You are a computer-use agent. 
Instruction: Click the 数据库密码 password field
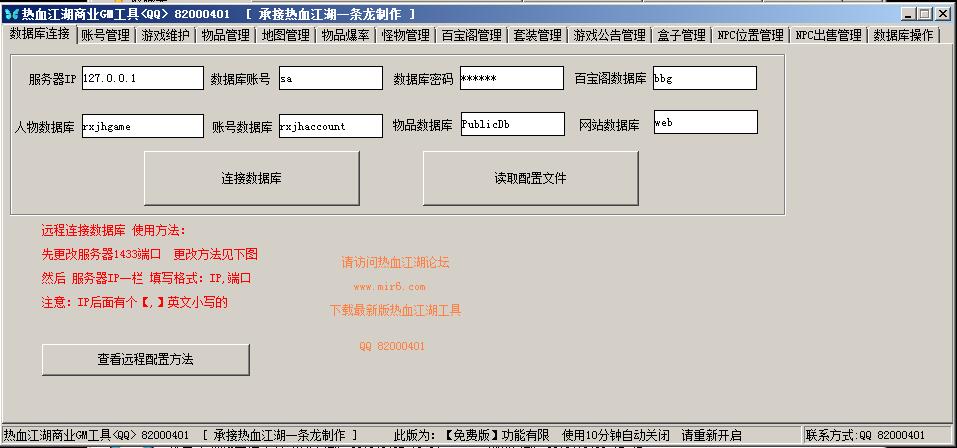click(511, 78)
